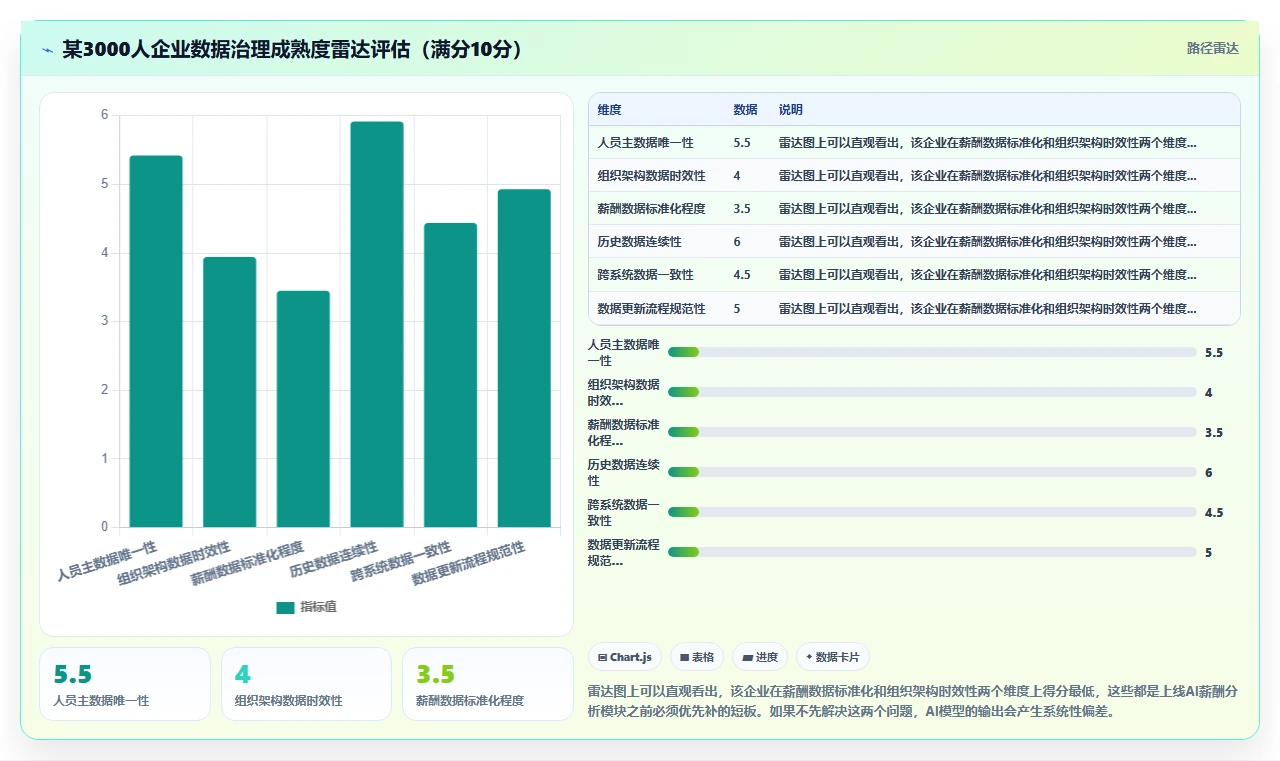Image resolution: width=1280 pixels, height=761 pixels.
Task: Open the 3.5 薪酬数据标准化程度 card
Action: click(x=487, y=684)
